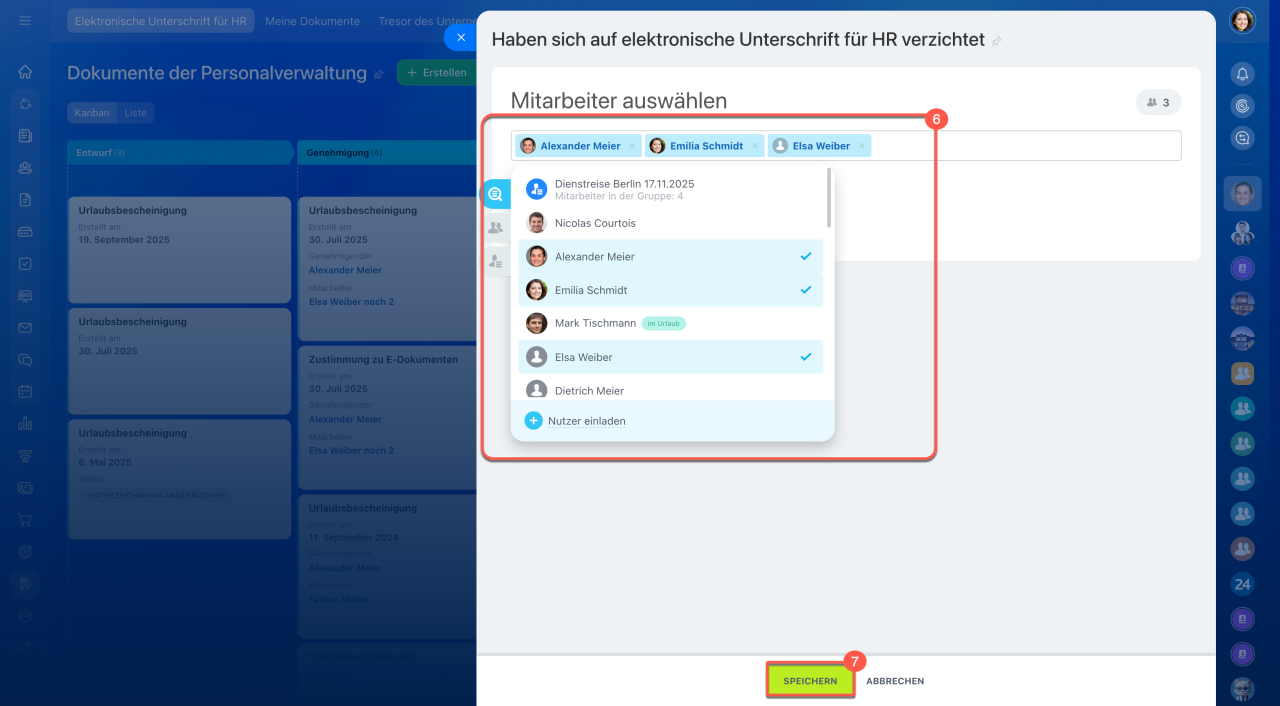Click the home icon in left sidebar
This screenshot has height=706, width=1280.
[x=25, y=72]
